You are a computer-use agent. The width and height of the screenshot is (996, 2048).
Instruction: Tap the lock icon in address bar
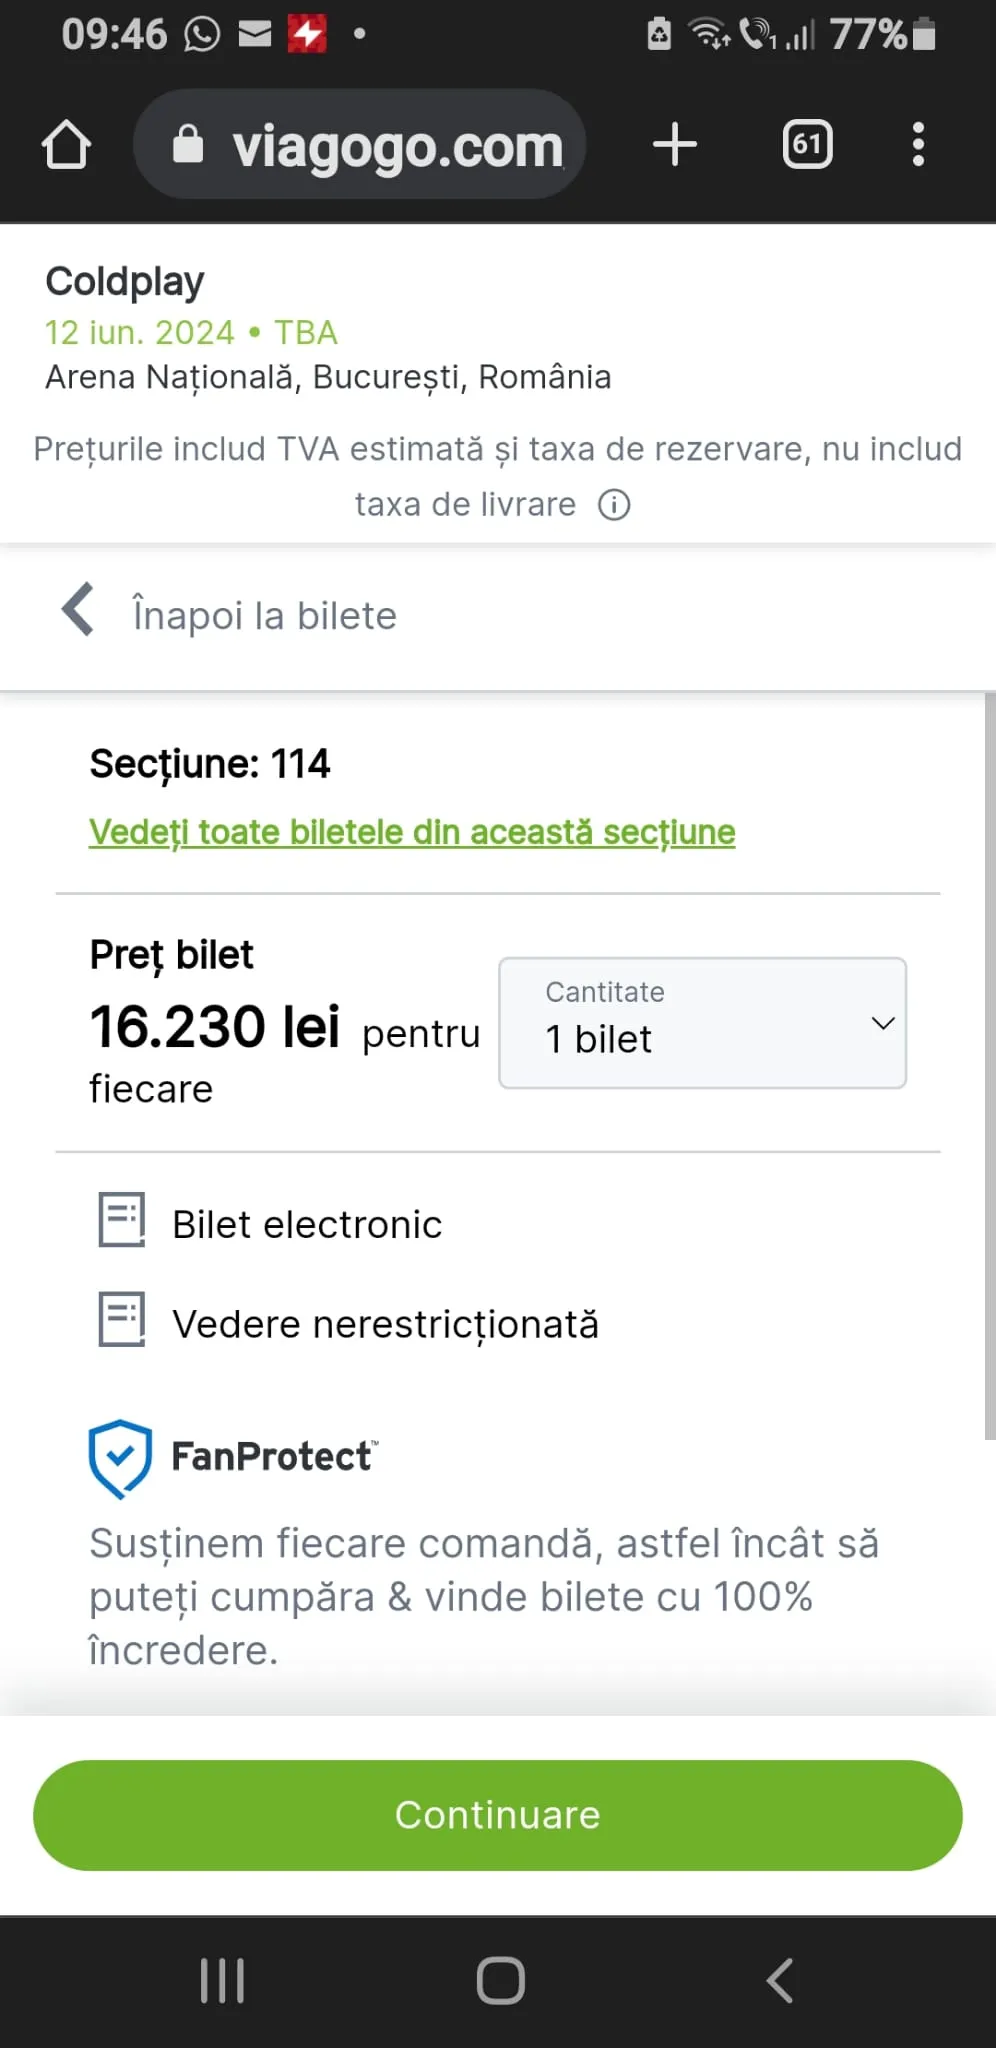[188, 145]
